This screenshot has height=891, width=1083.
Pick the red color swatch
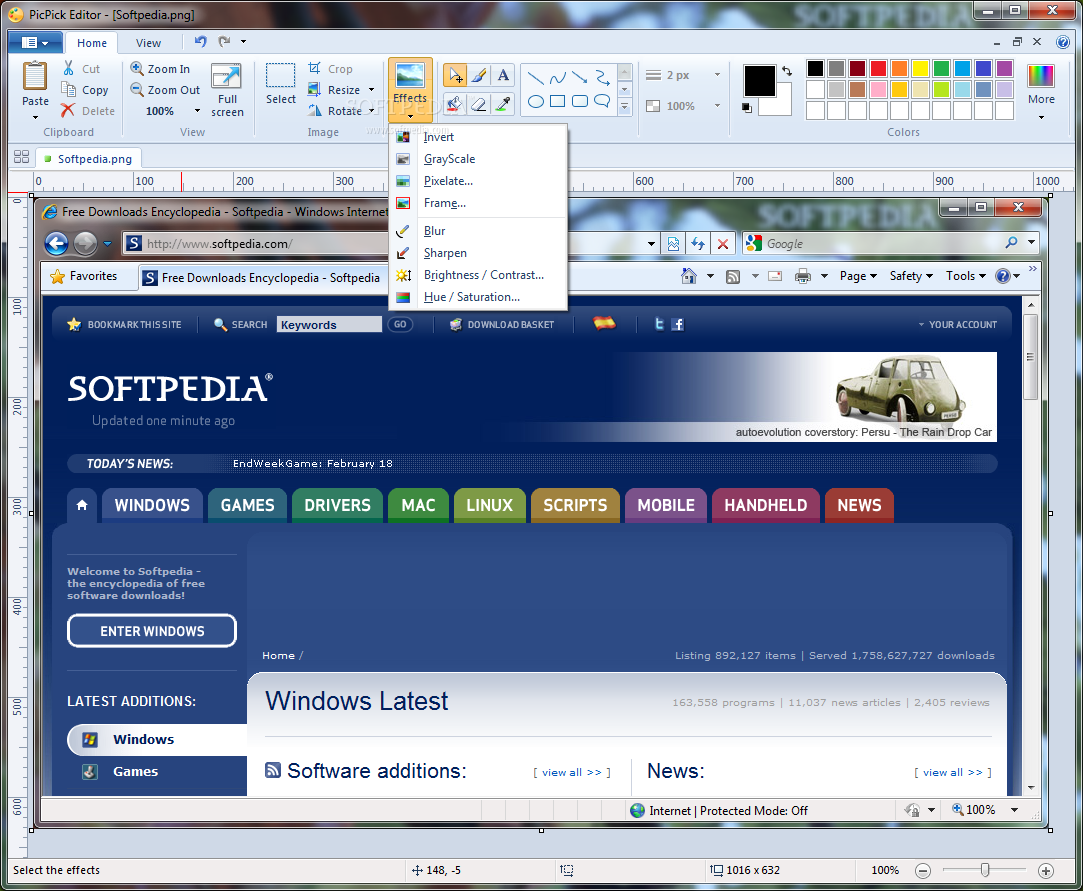878,69
